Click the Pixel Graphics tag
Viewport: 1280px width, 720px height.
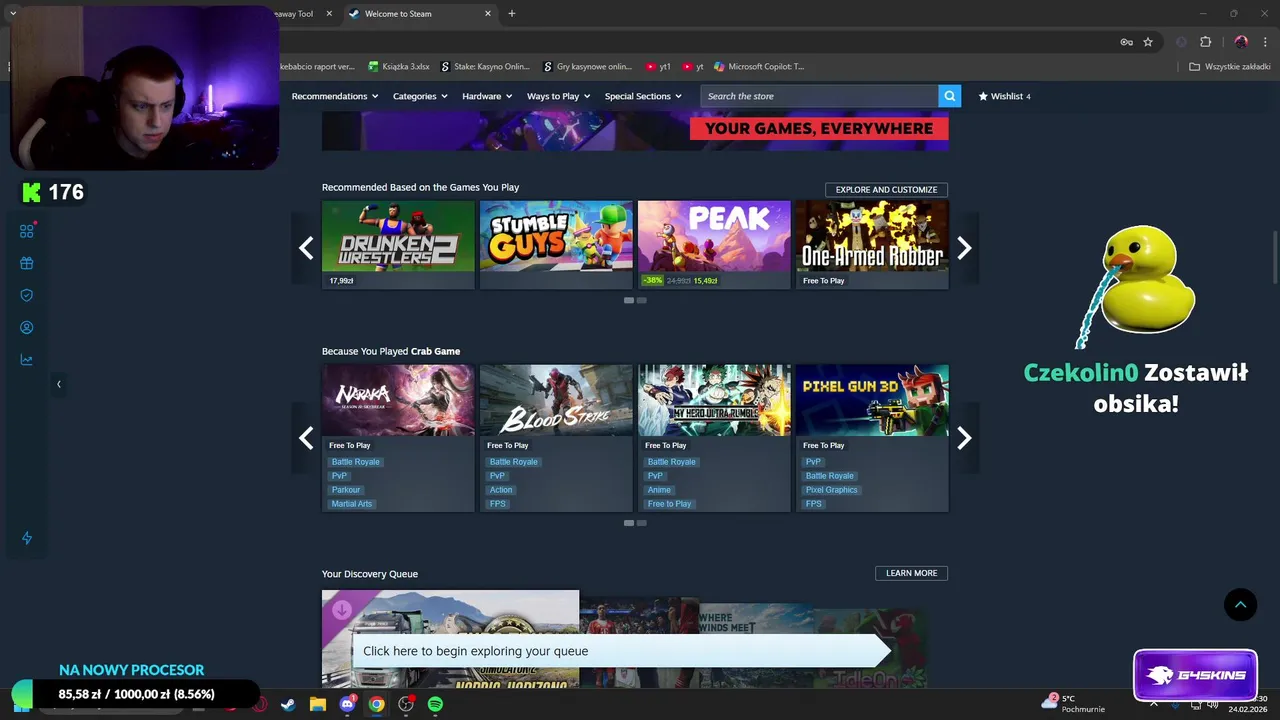832,490
